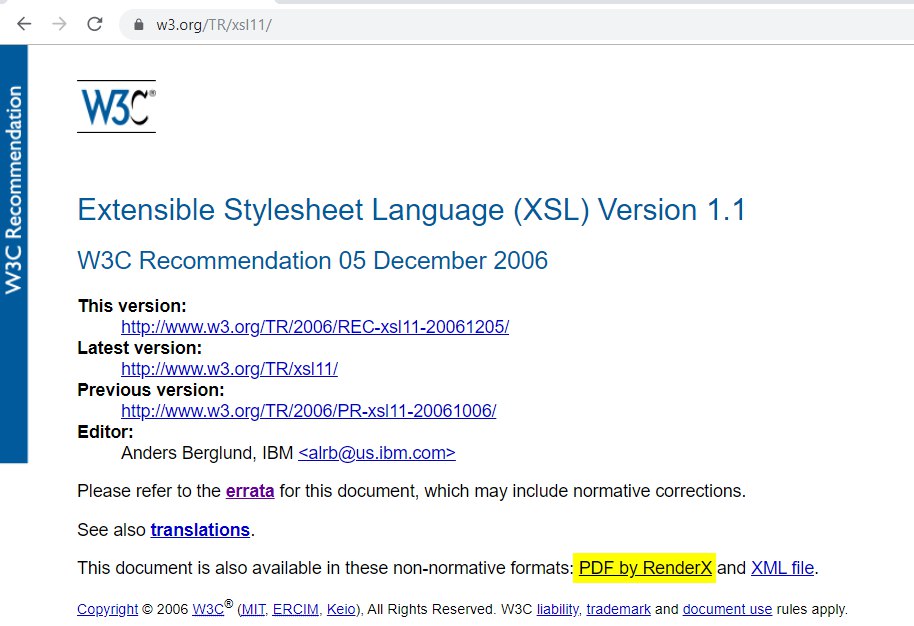Click the alrb@us.ibm.com email link

tap(377, 453)
